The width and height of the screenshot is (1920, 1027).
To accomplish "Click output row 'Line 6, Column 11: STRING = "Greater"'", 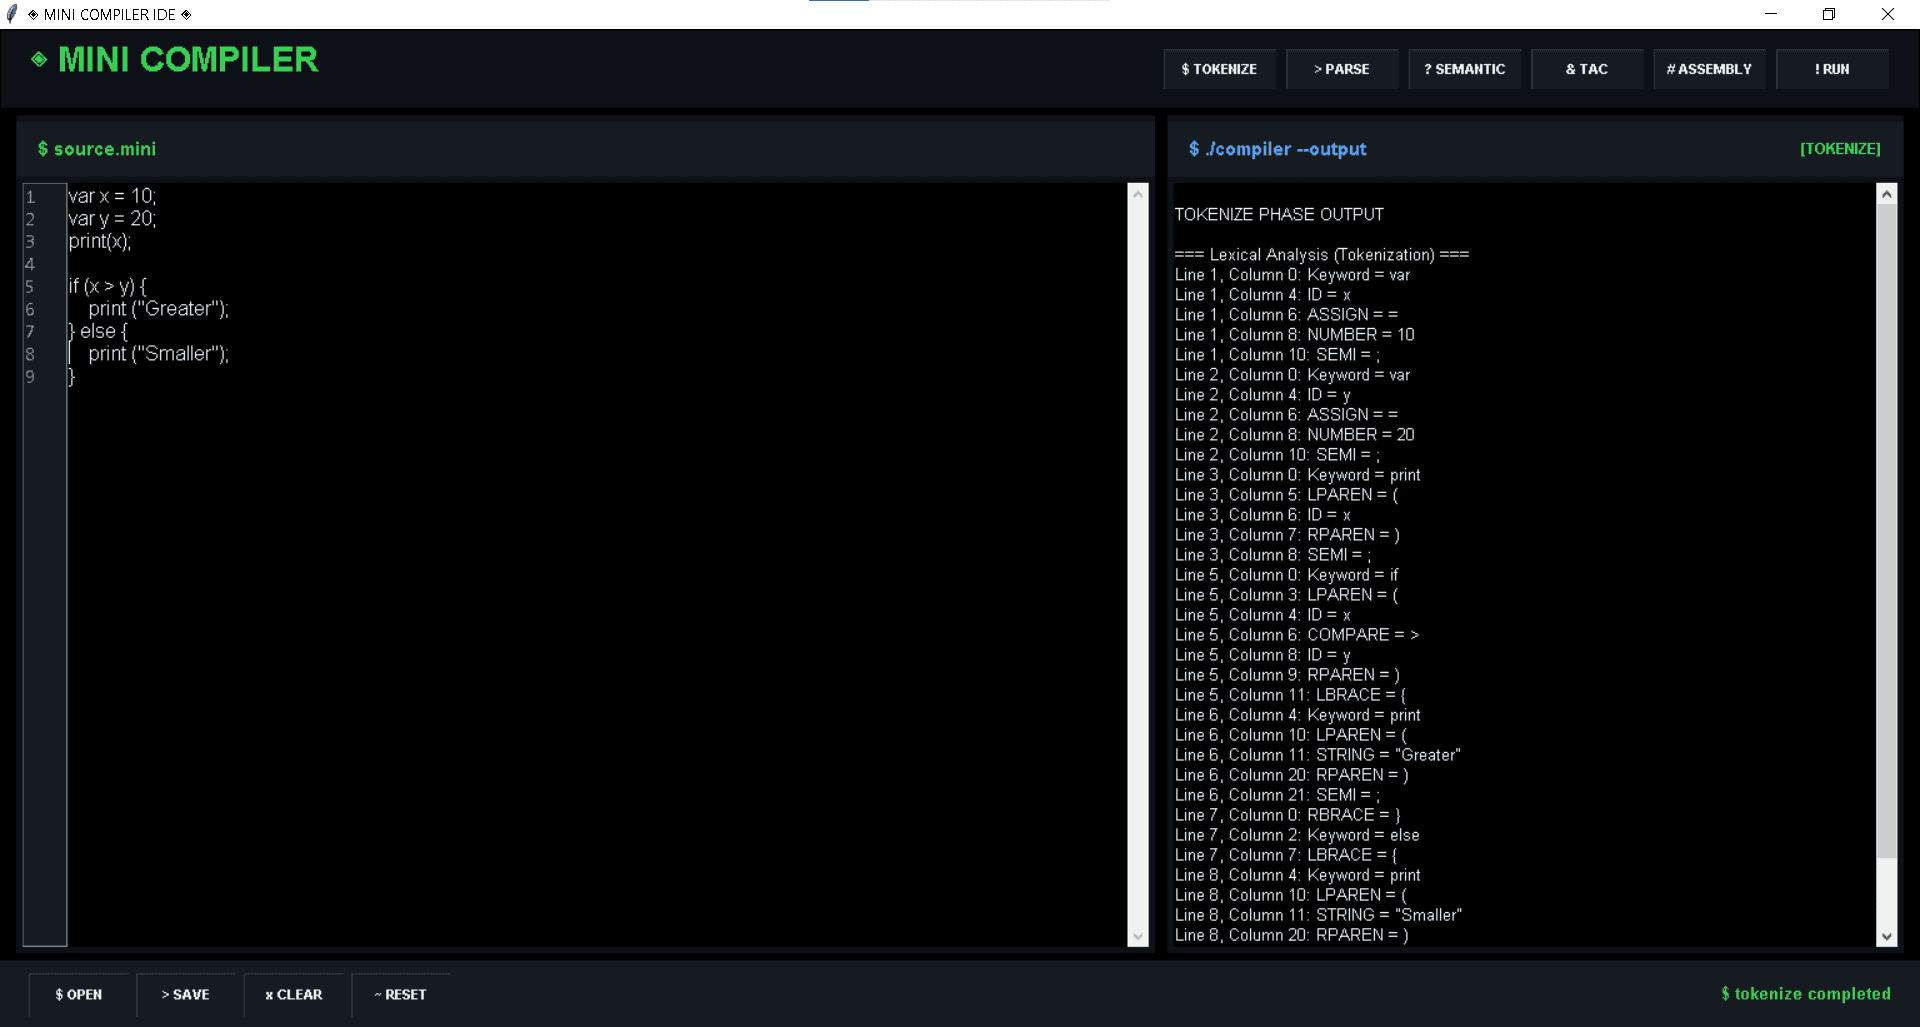I will (1318, 755).
